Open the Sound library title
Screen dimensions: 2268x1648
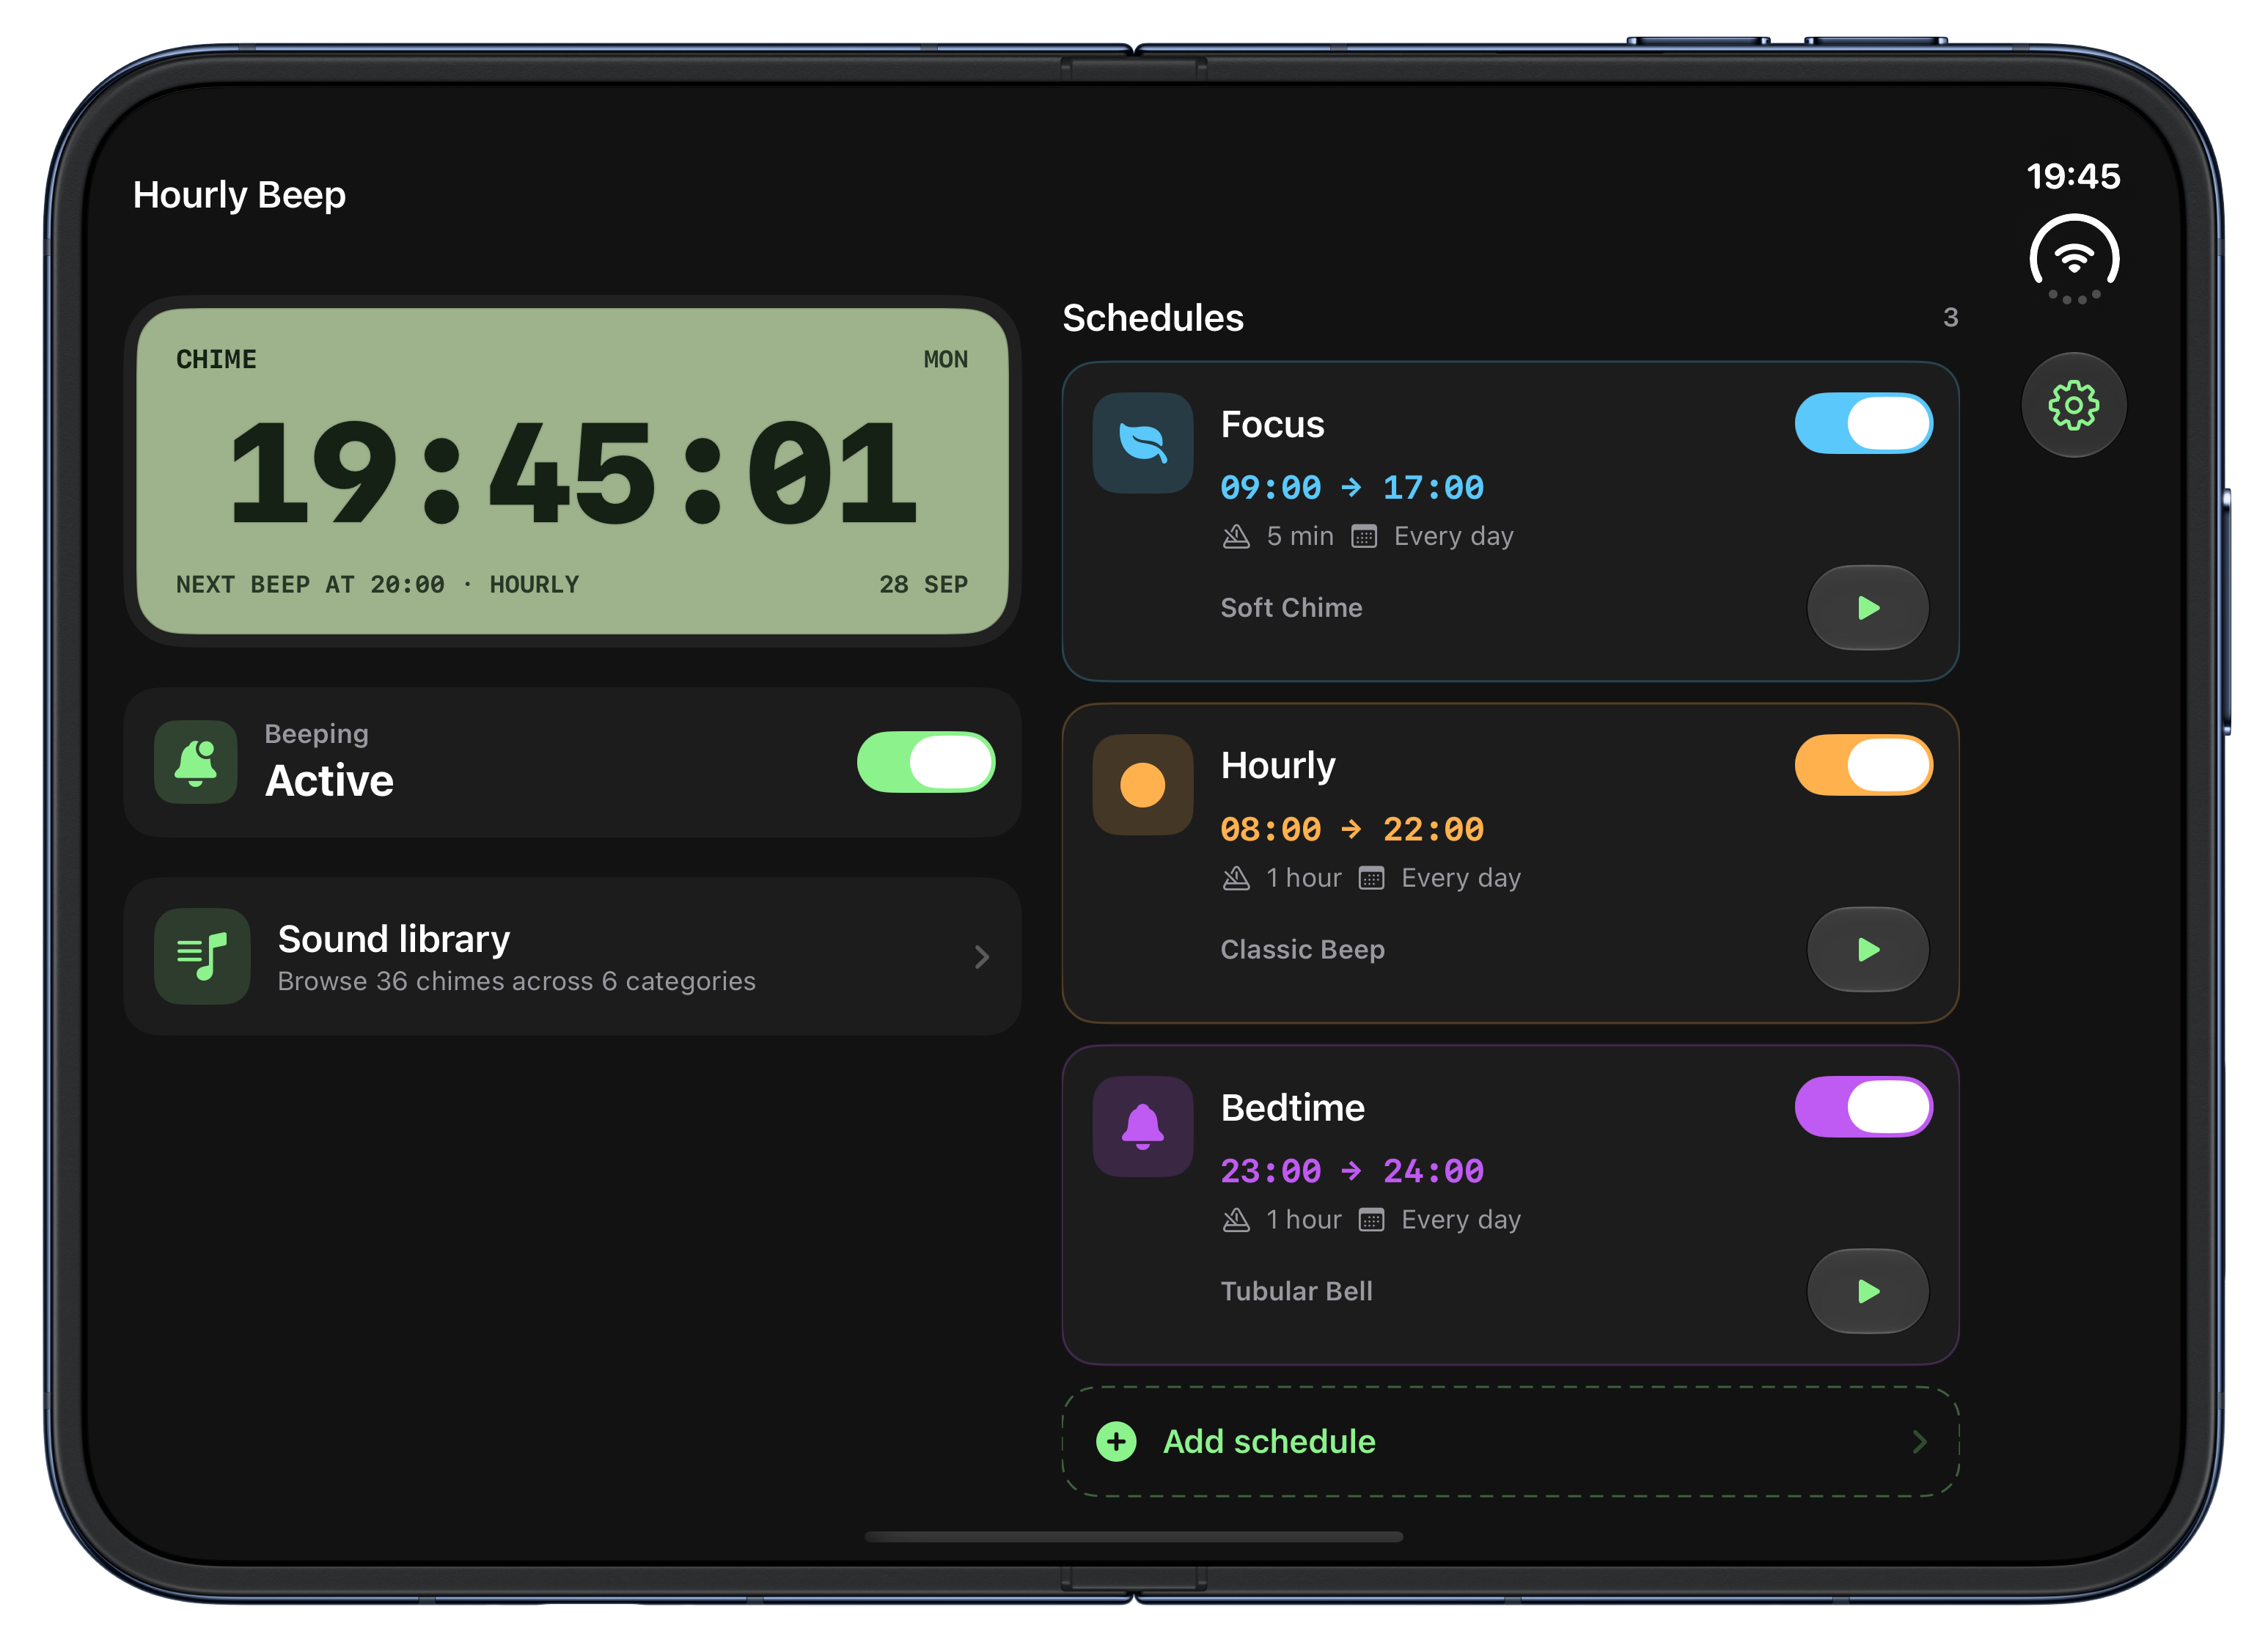tap(394, 939)
